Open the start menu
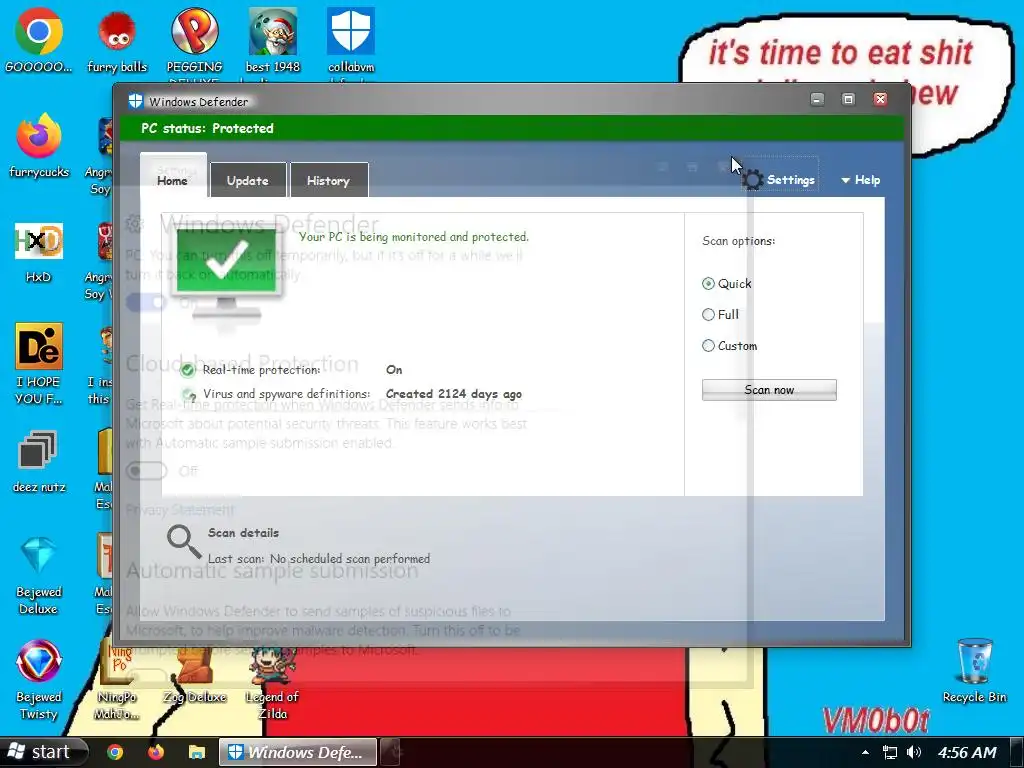1024x768 pixels. (43, 752)
